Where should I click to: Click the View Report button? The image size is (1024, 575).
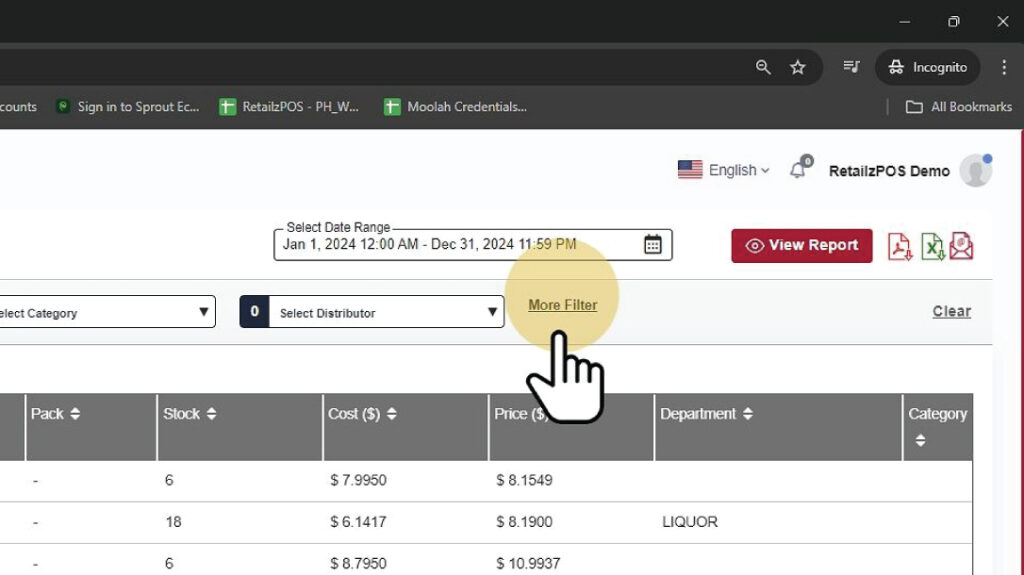tap(801, 246)
